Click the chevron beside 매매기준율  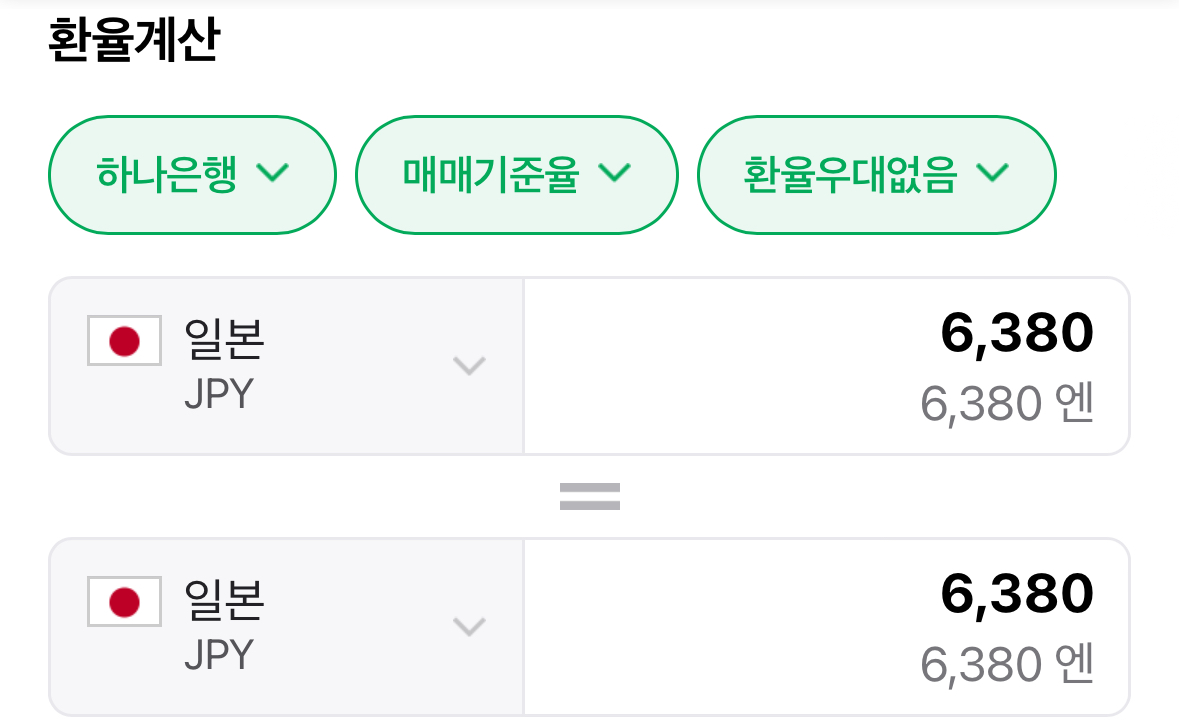click(x=614, y=173)
